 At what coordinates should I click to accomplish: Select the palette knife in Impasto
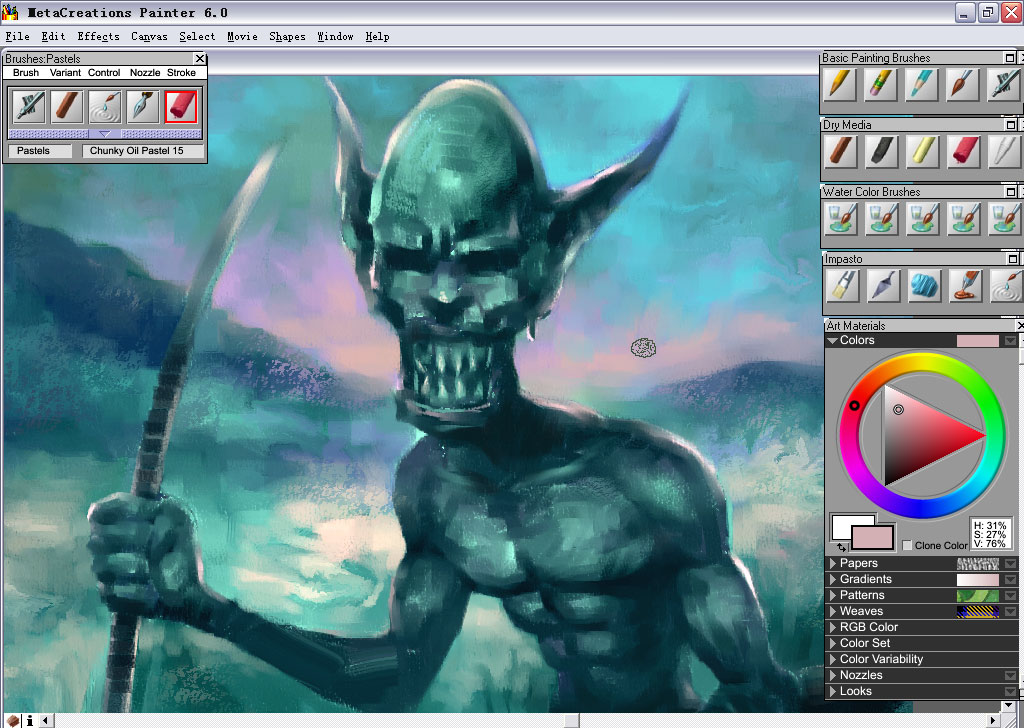tap(883, 286)
